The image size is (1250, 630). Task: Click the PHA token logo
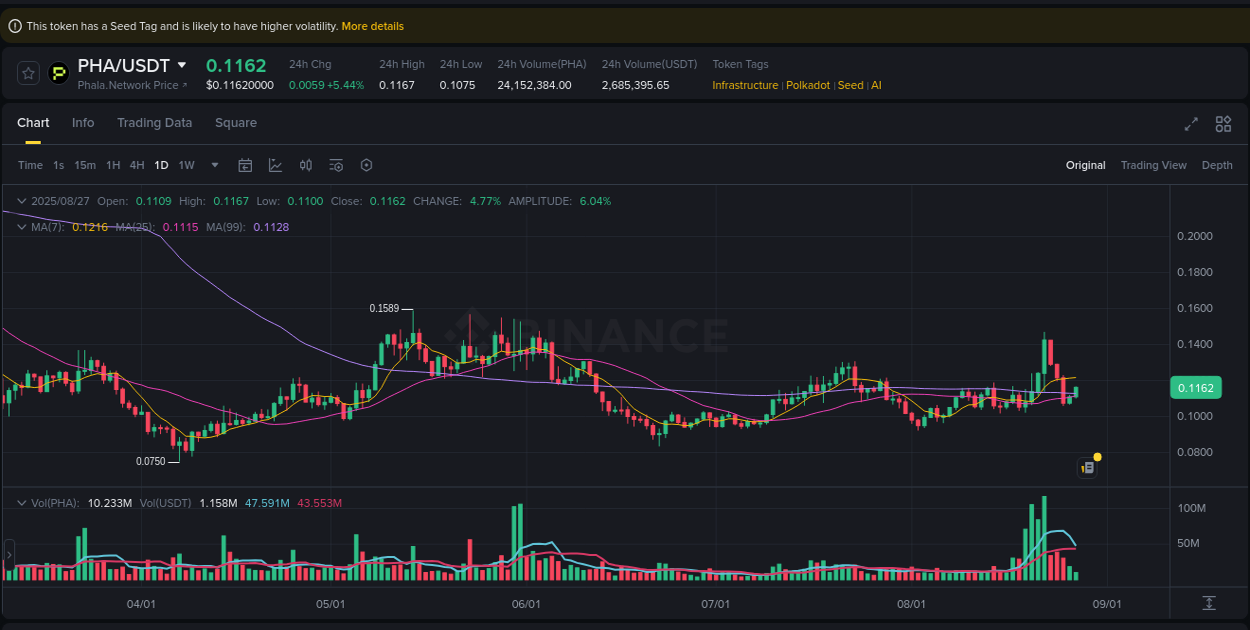(x=57, y=72)
